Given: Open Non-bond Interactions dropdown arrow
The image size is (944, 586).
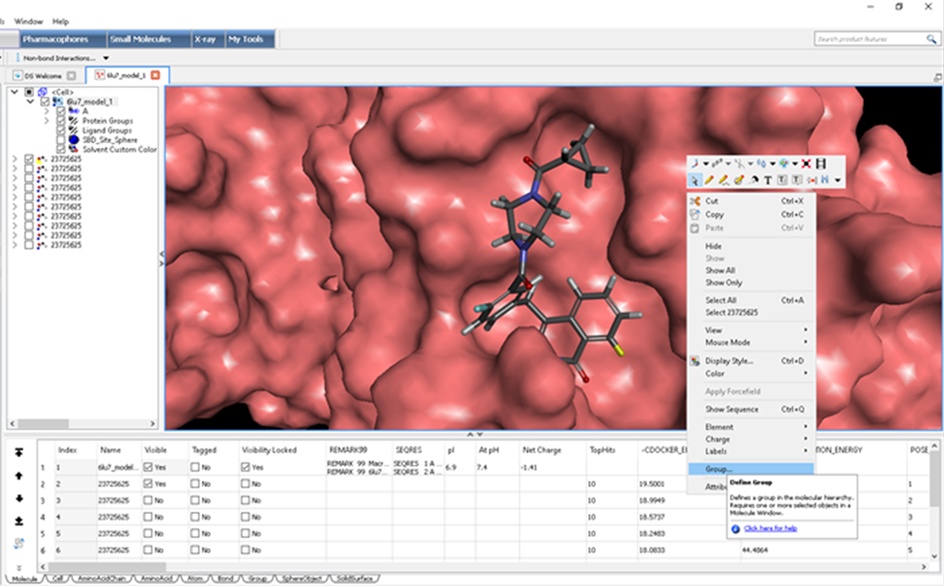Looking at the screenshot, I should point(106,58).
